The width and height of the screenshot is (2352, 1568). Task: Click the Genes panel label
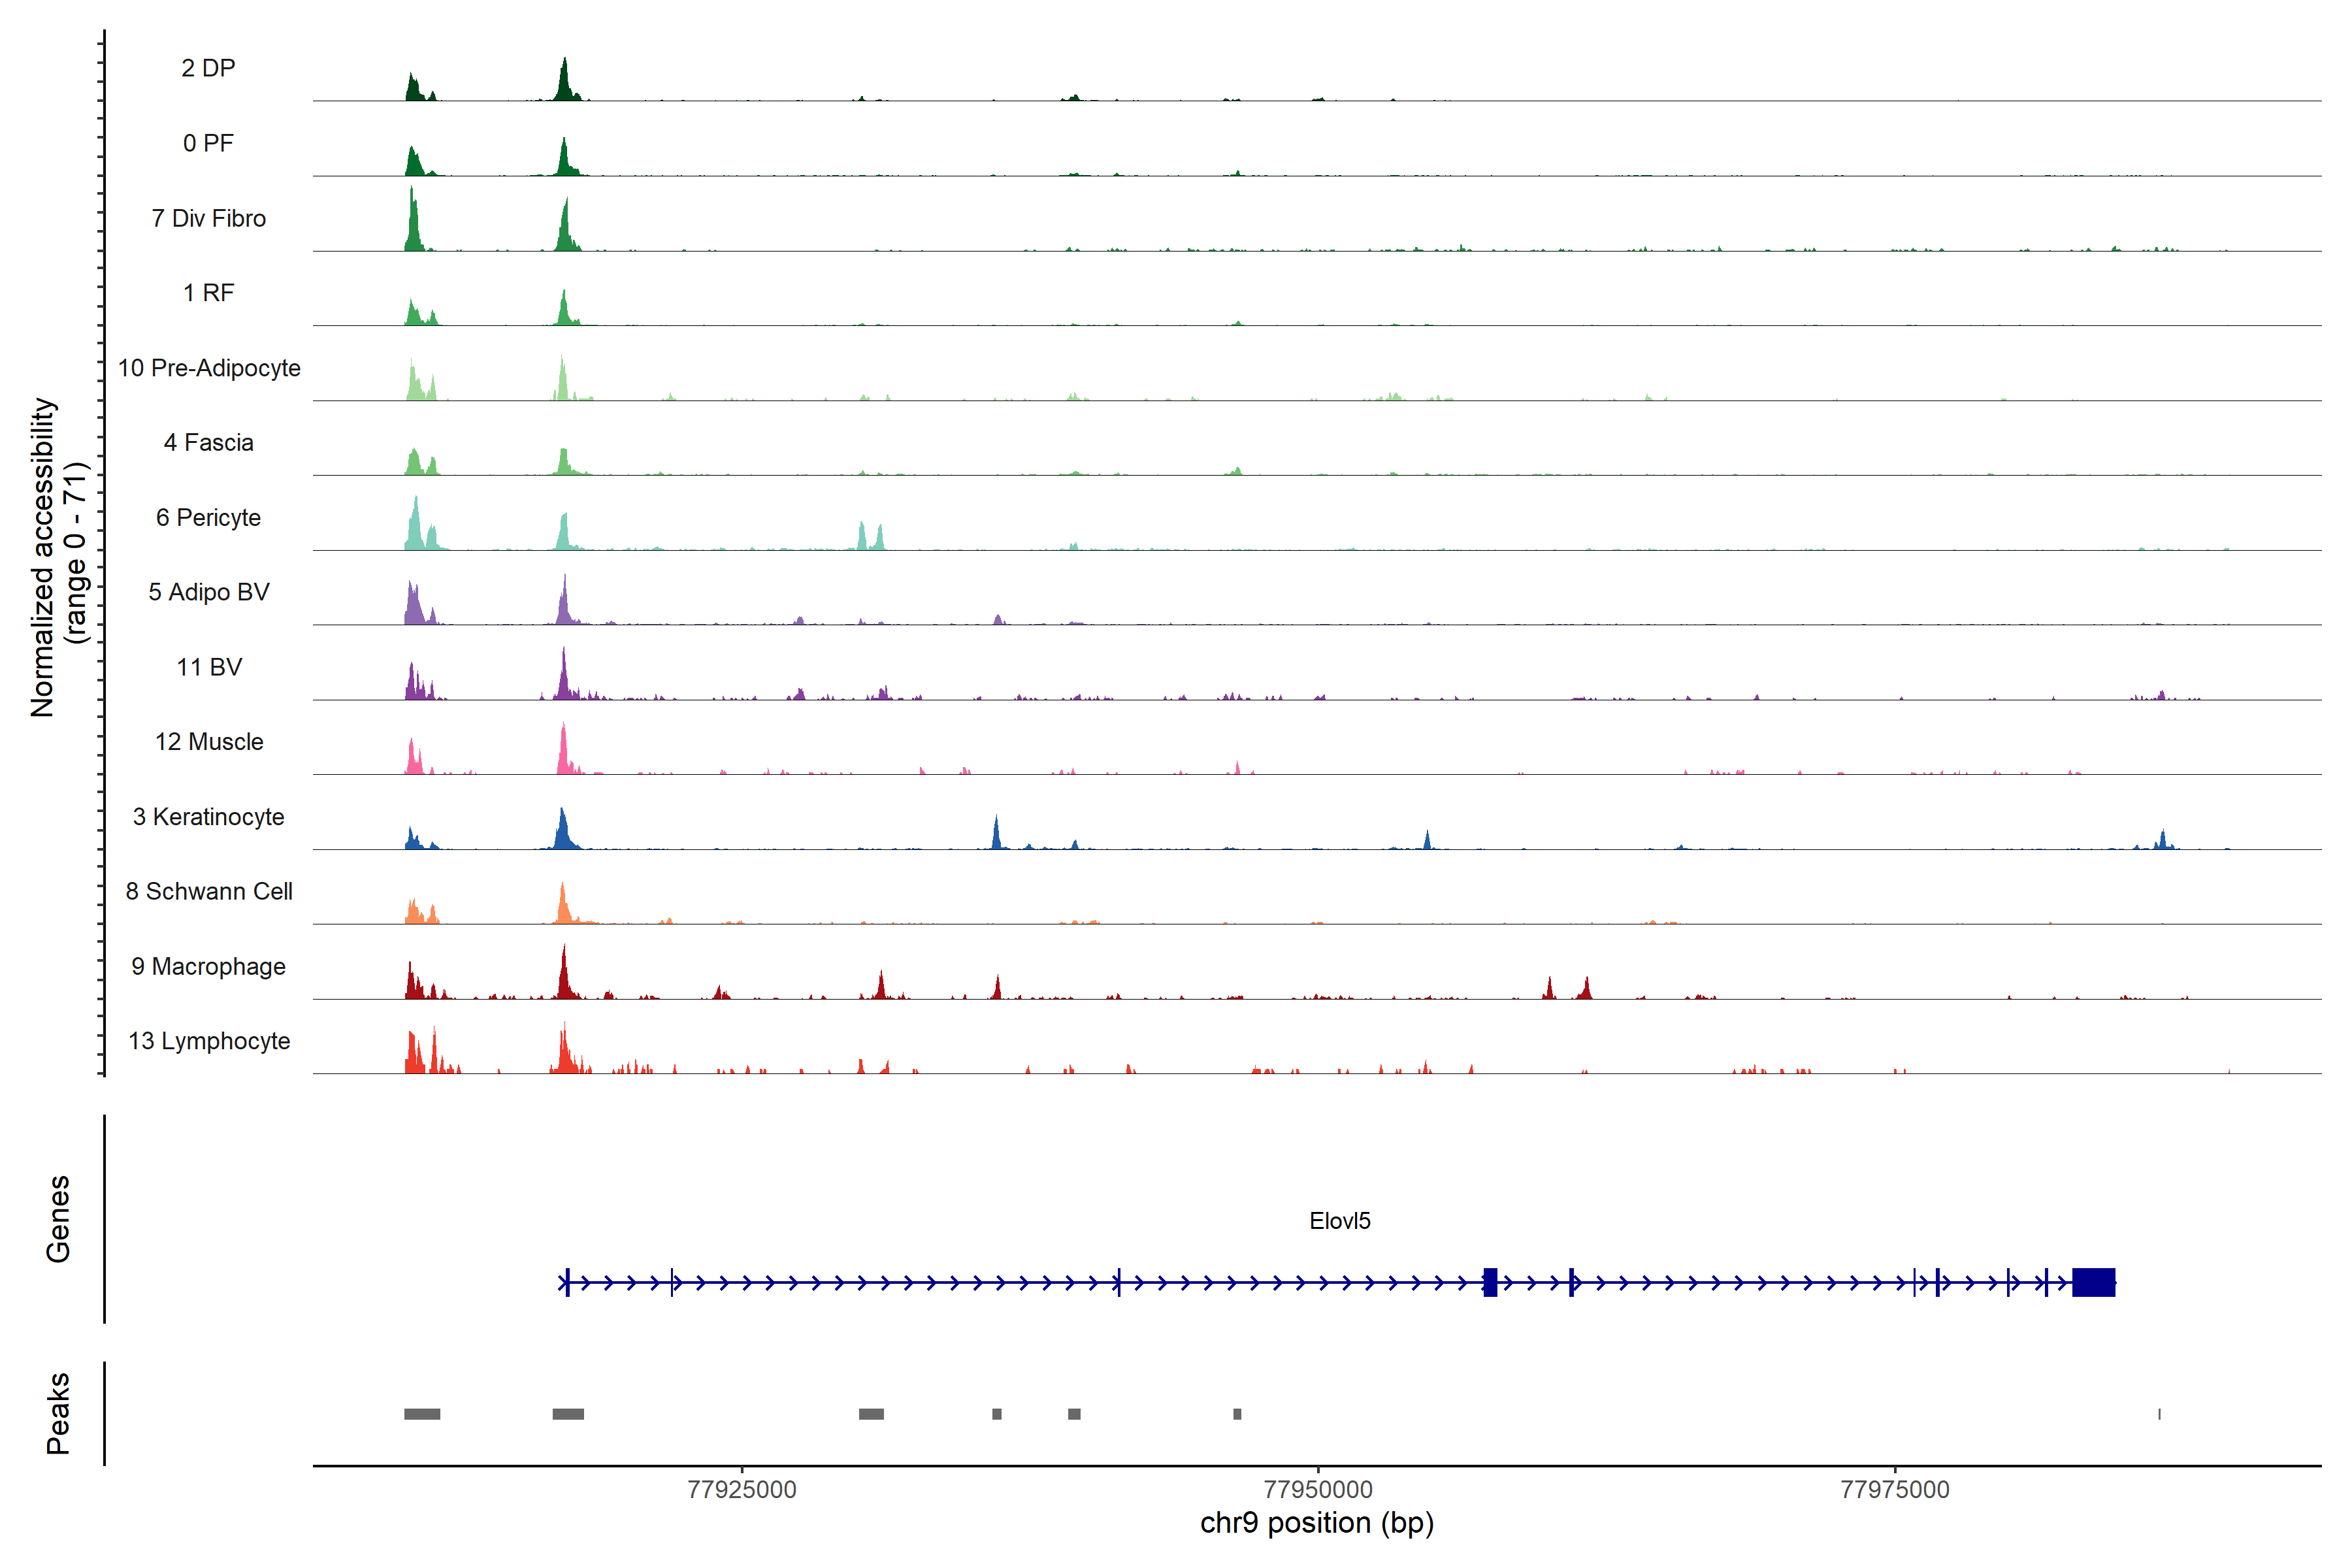(x=58, y=1219)
